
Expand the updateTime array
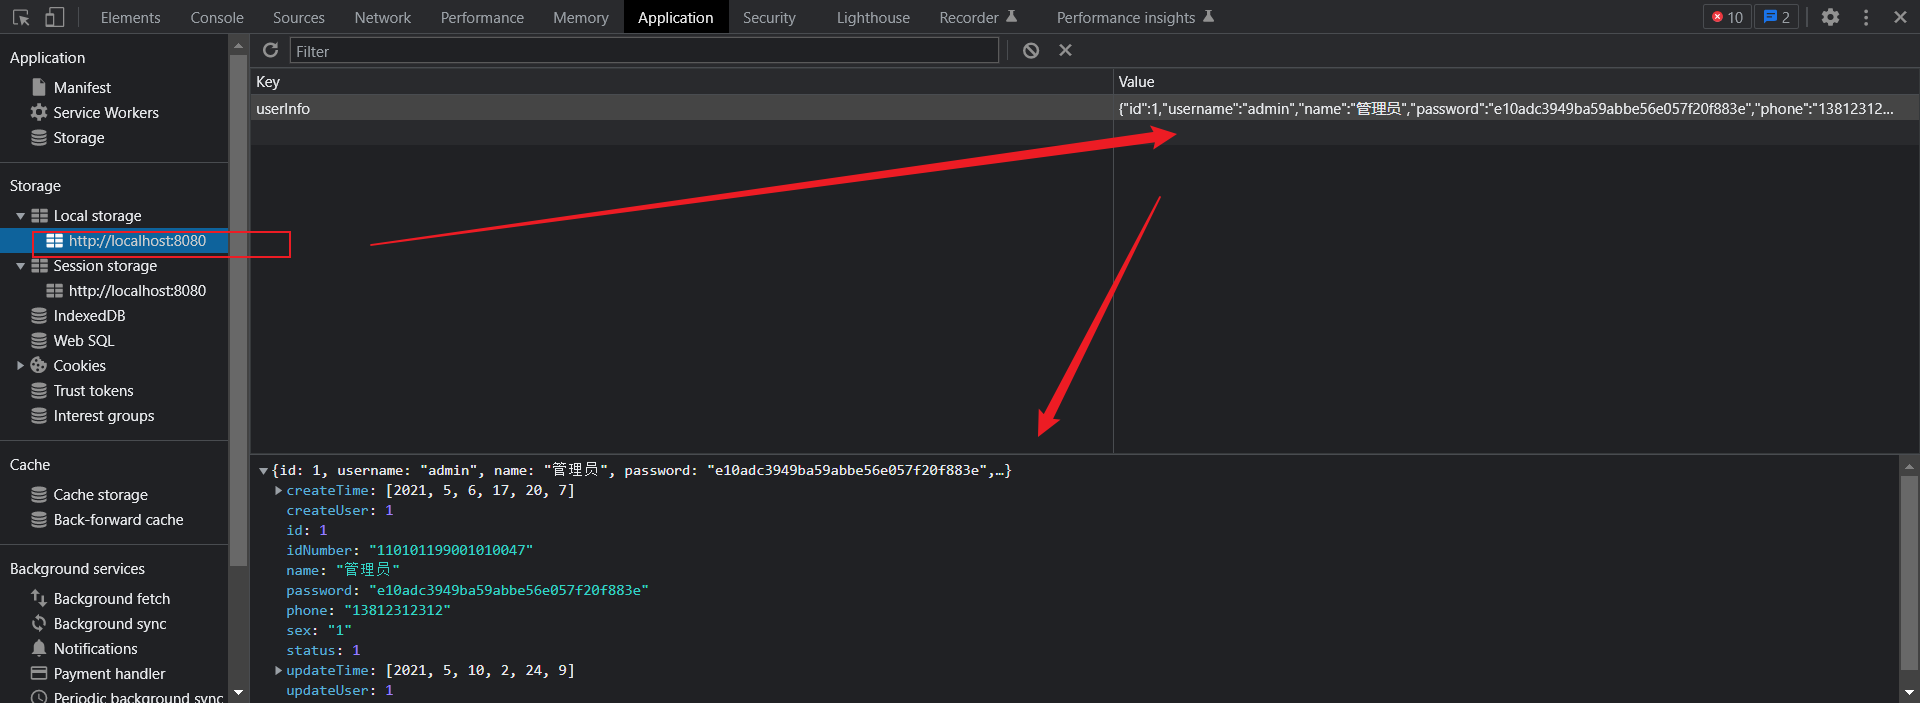[x=278, y=670]
